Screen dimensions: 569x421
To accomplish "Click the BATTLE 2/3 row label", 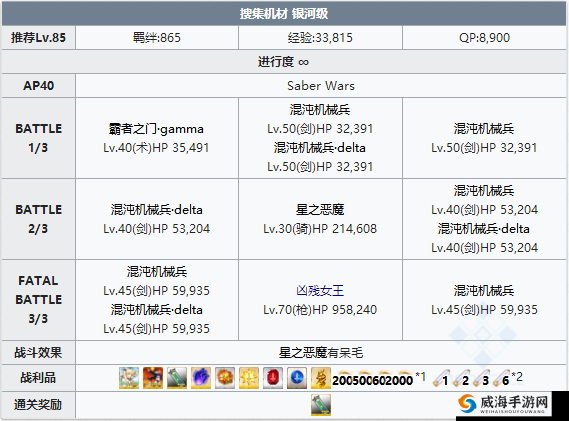I will 38,219.
